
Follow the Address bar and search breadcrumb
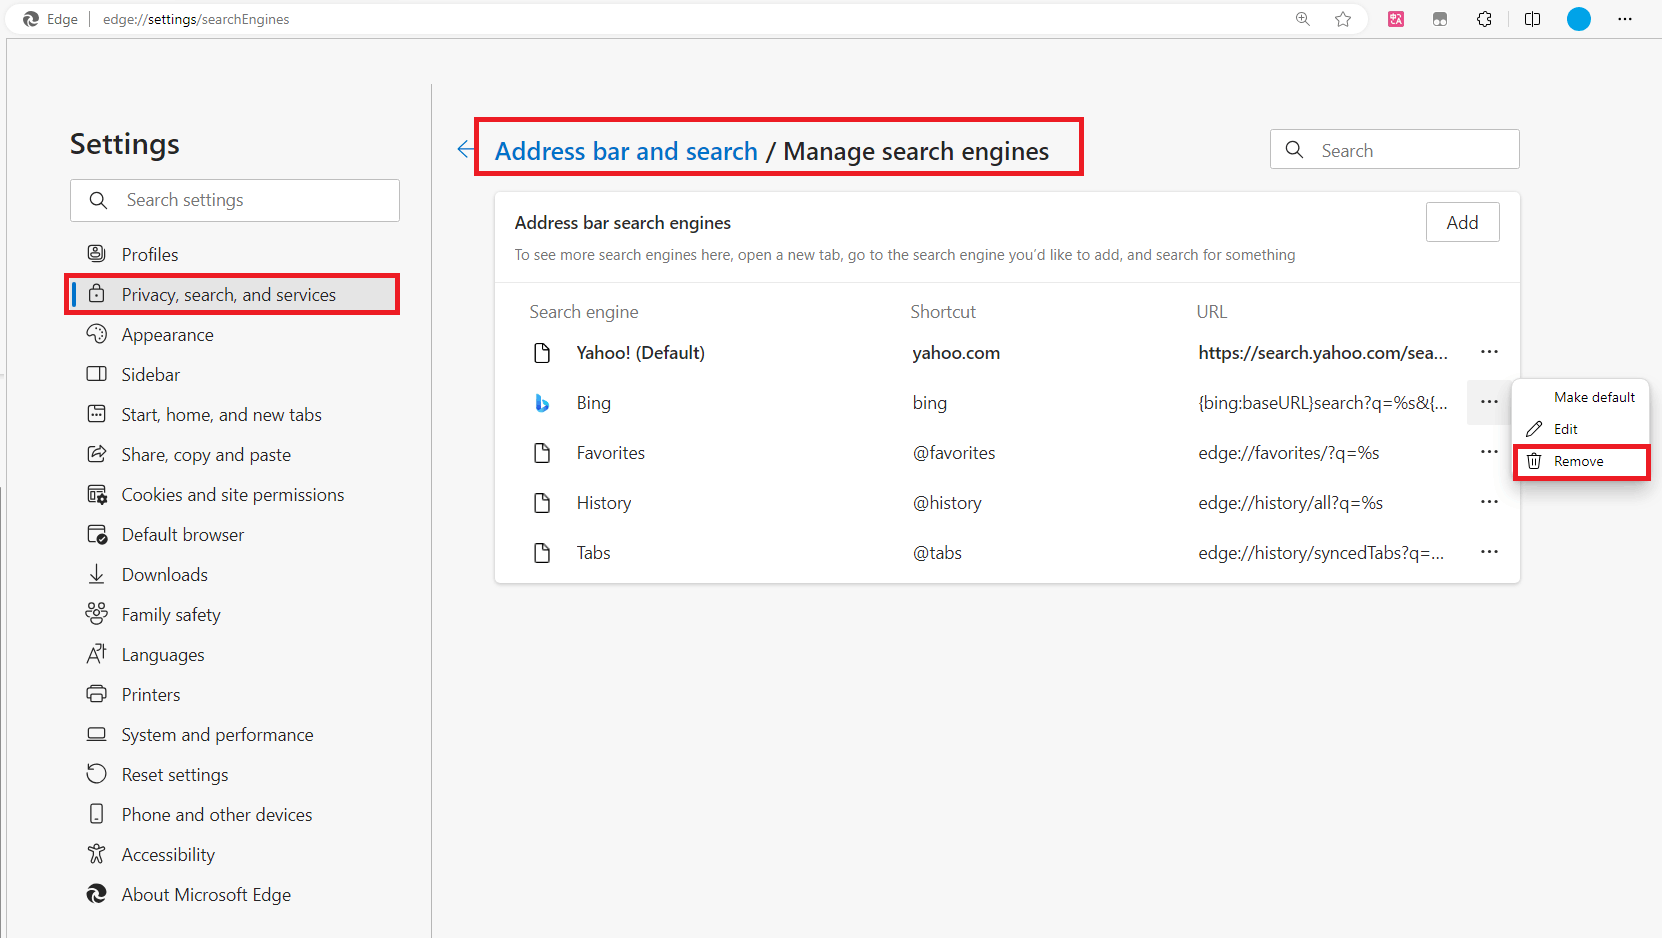coord(626,151)
